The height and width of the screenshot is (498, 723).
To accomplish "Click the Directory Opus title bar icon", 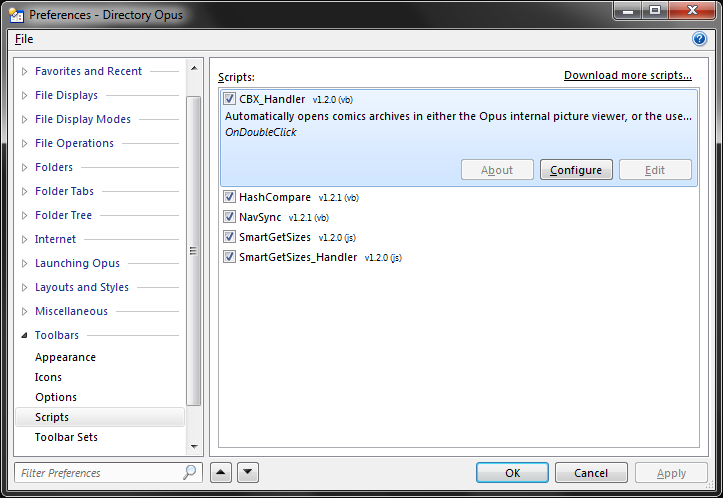I will 16,15.
